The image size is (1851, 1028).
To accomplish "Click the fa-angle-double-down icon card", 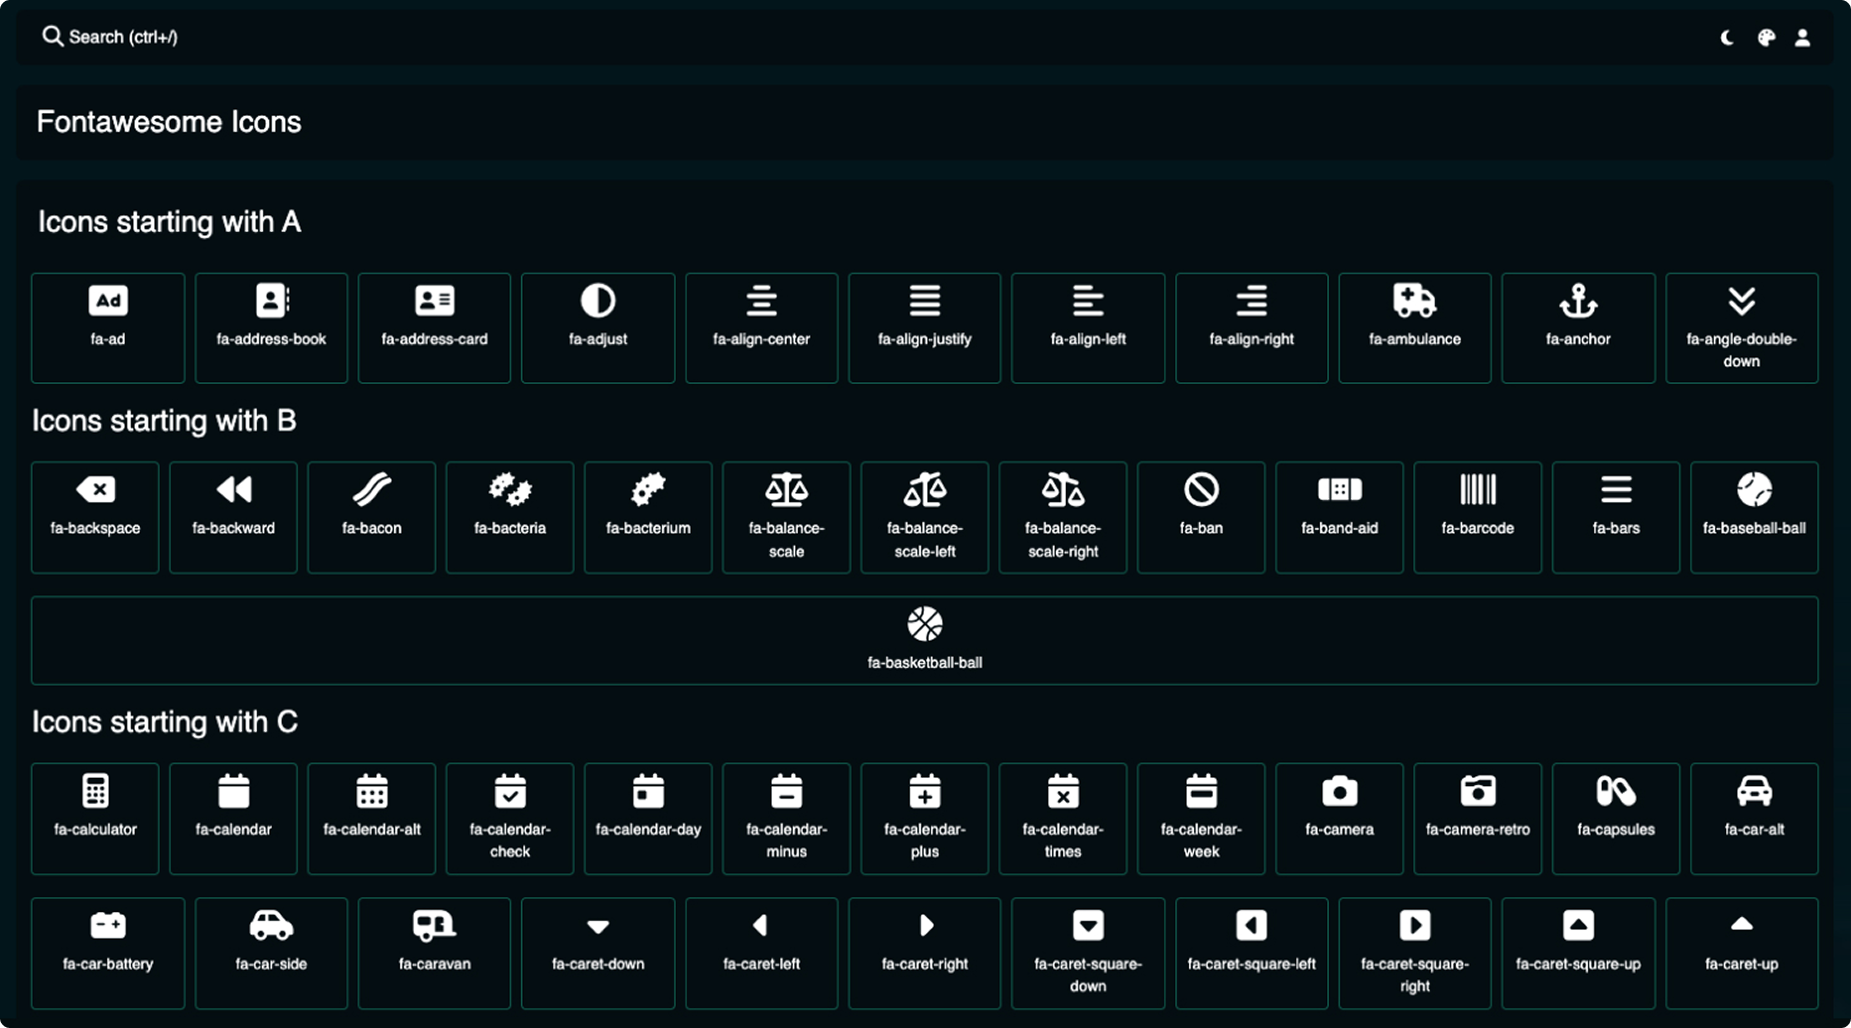I will (1741, 327).
